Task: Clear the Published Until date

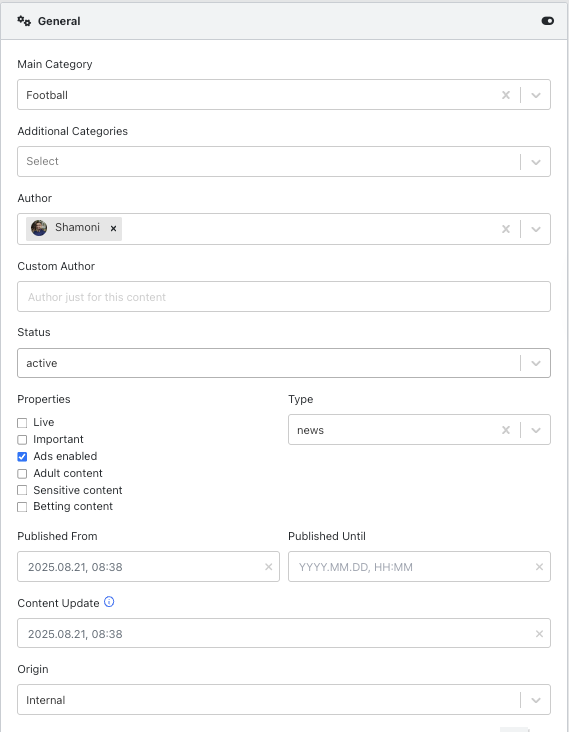Action: (x=539, y=567)
